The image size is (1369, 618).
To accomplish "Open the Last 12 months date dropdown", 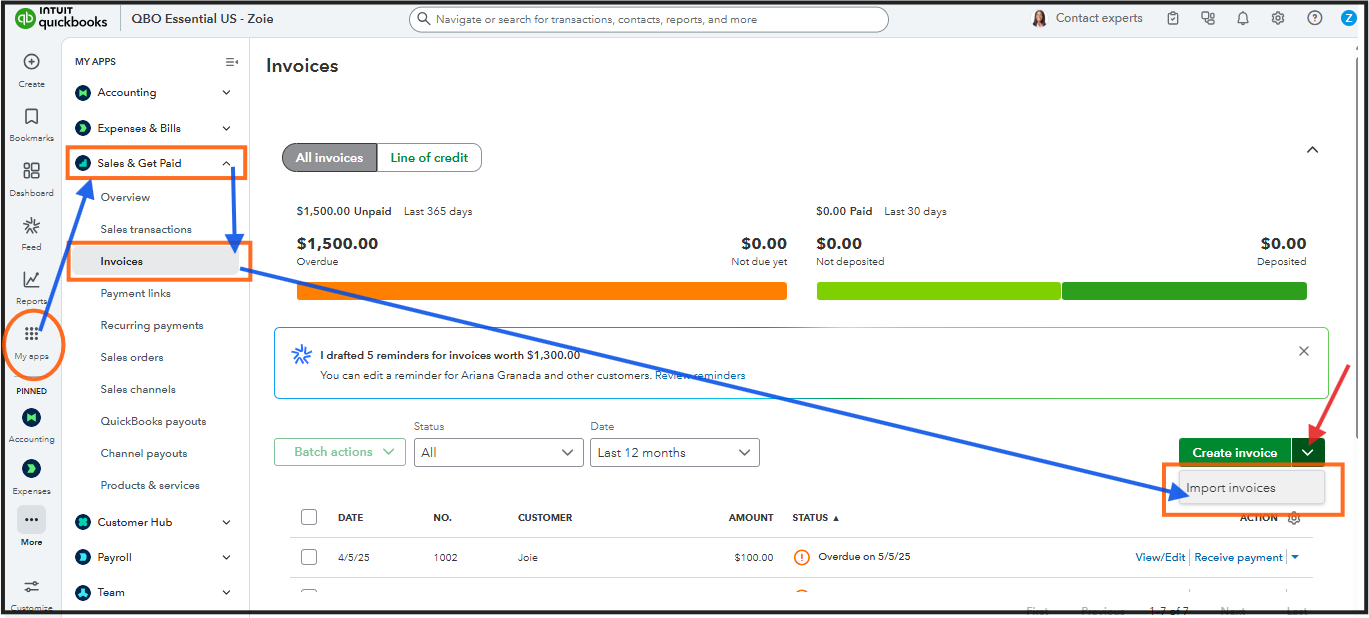I will pyautogui.click(x=674, y=452).
